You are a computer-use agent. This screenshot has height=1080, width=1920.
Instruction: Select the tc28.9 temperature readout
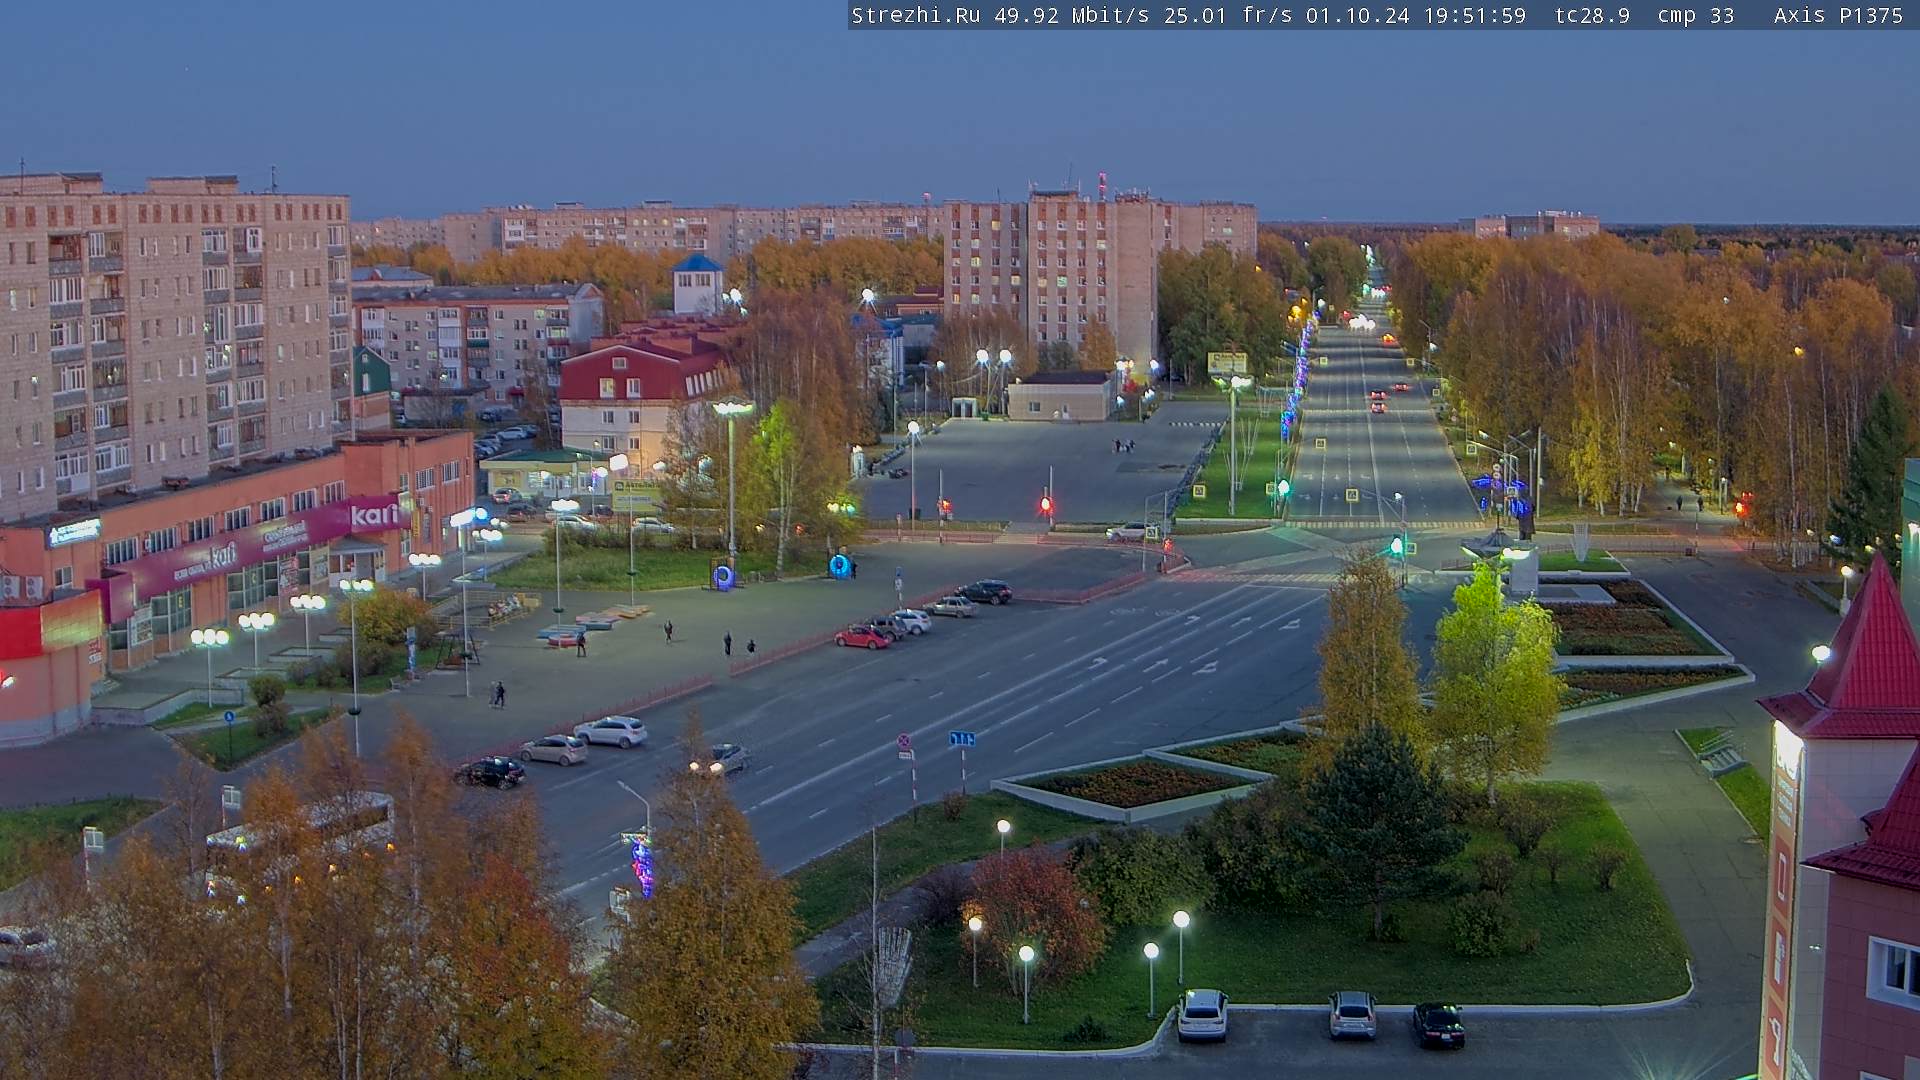click(1592, 16)
